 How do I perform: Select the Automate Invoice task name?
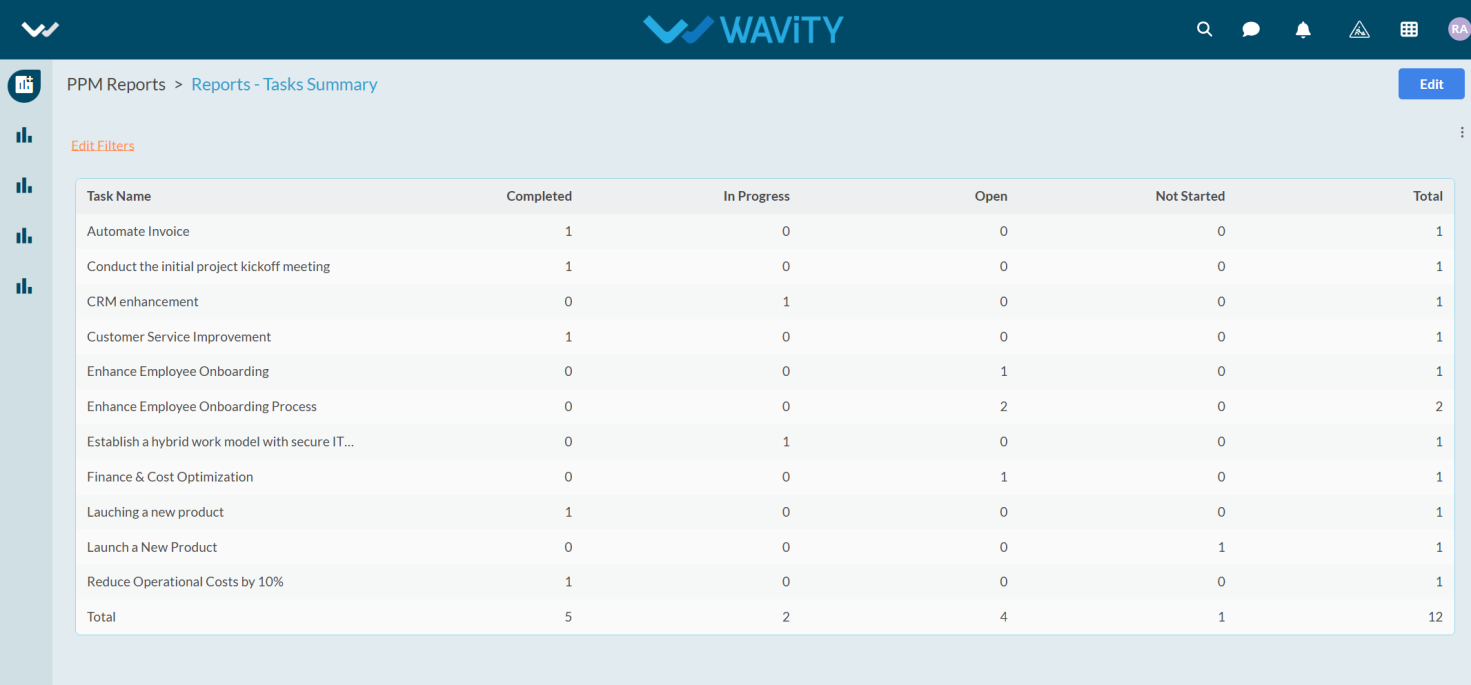(138, 231)
